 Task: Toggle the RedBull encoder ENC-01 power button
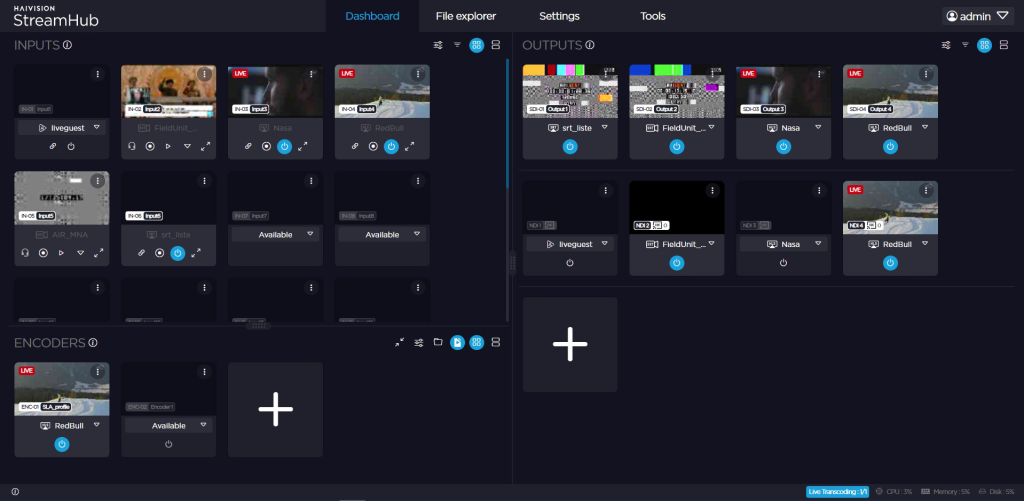[x=62, y=444]
